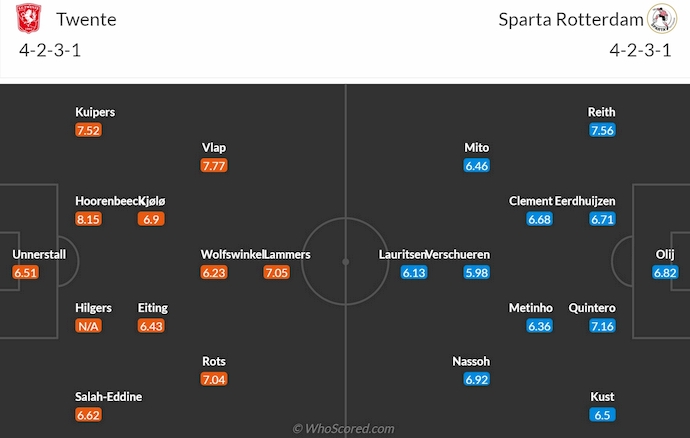Click Kust's 6.5 rating badge

pos(602,414)
